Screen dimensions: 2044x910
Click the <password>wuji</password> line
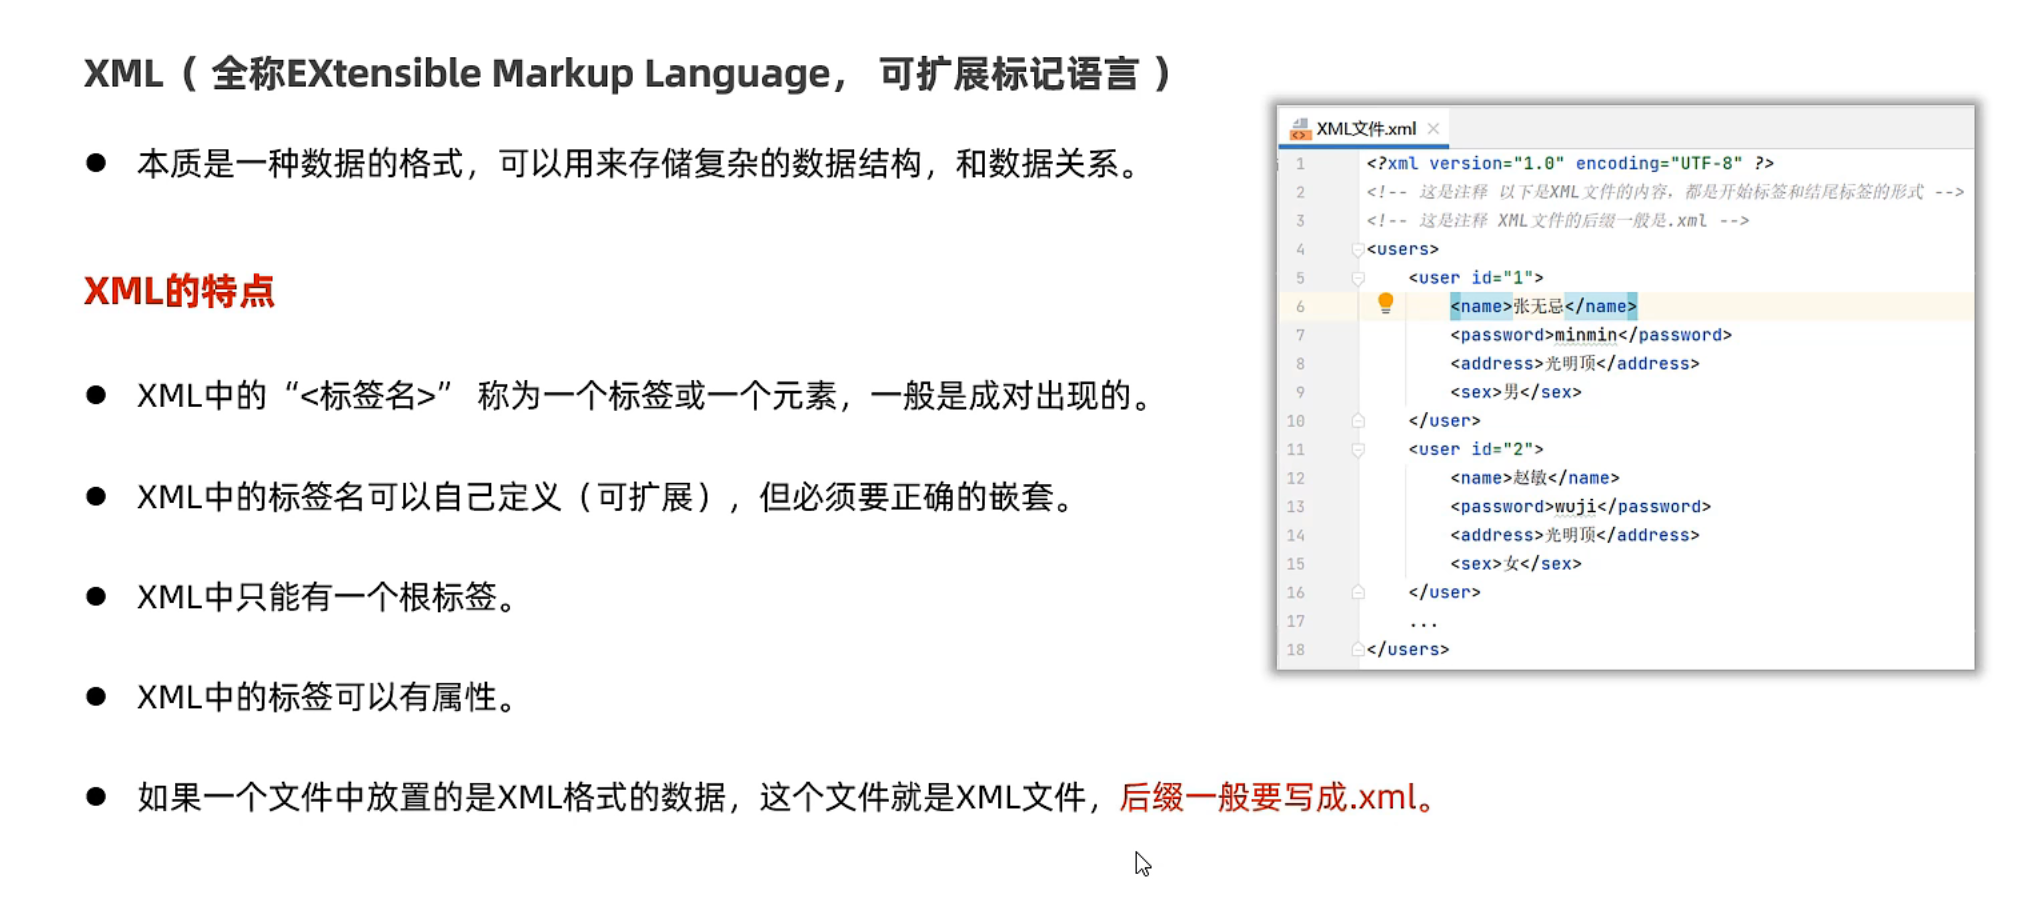pyautogui.click(x=1581, y=507)
